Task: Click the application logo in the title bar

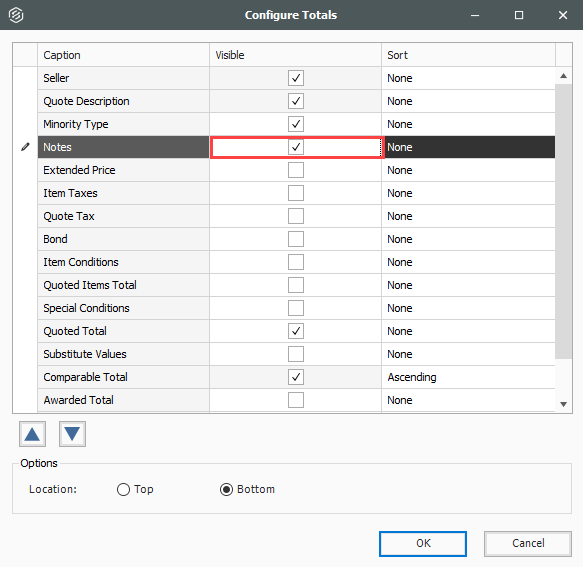Action: (16, 15)
